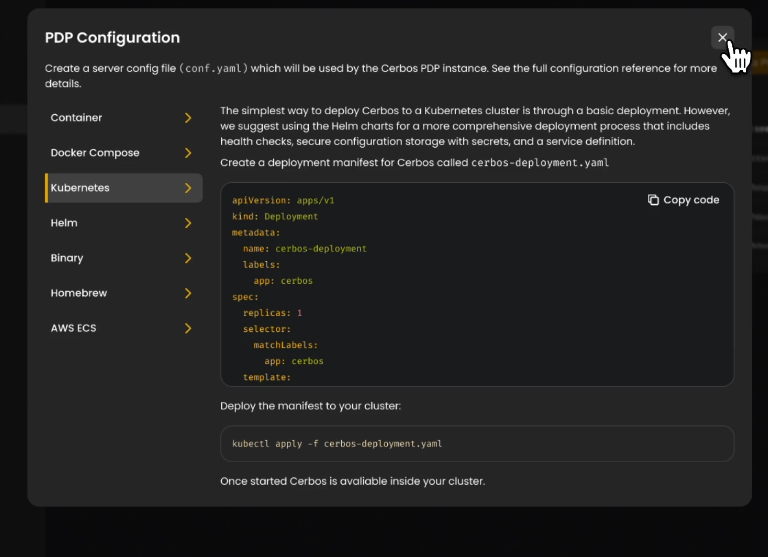The image size is (768, 557).
Task: Open the AWS ECS tab
Action: [123, 328]
